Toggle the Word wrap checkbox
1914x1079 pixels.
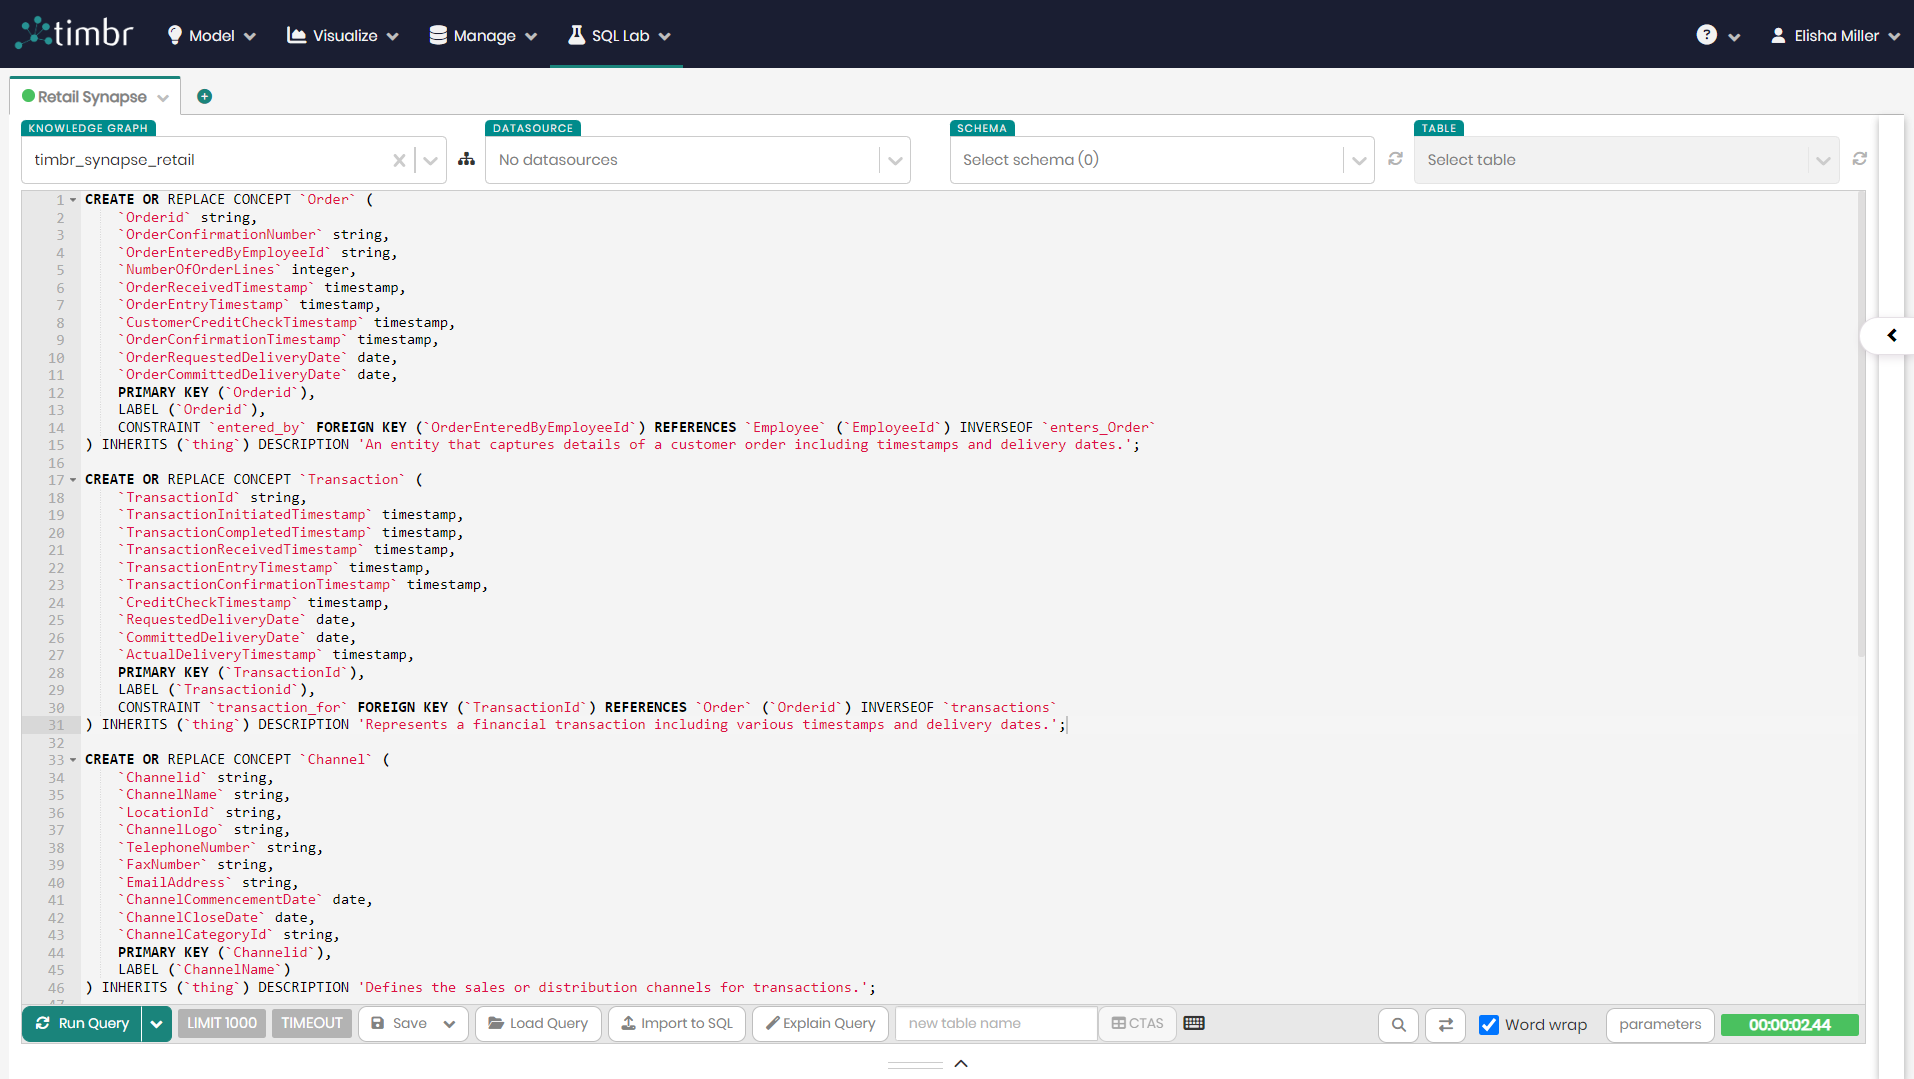[1489, 1024]
